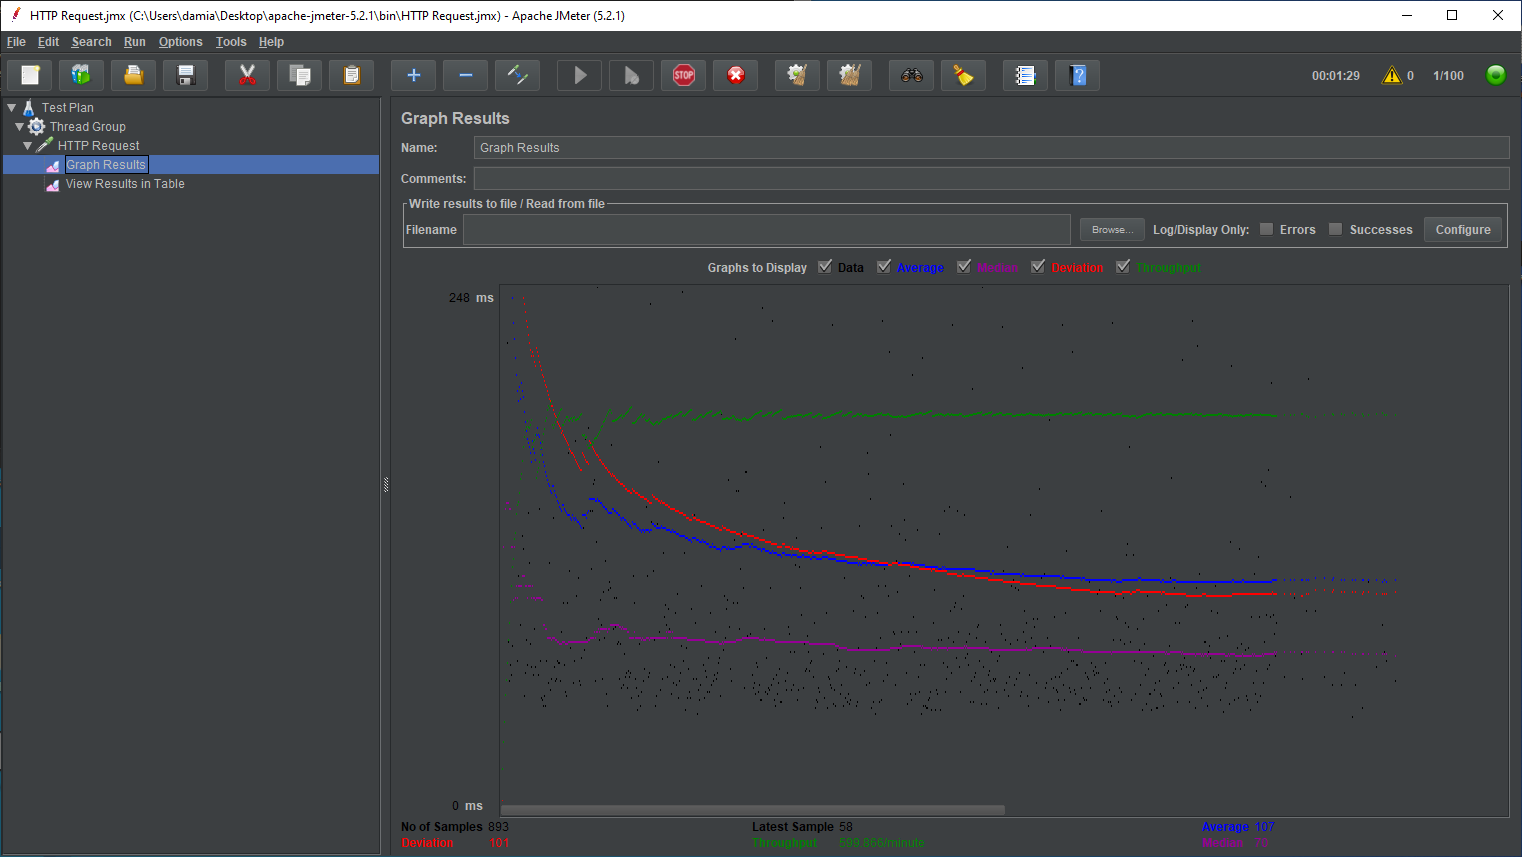Screen dimensions: 1522x857
Task: Open the Search dialog binoculars icon
Action: pyautogui.click(x=911, y=74)
